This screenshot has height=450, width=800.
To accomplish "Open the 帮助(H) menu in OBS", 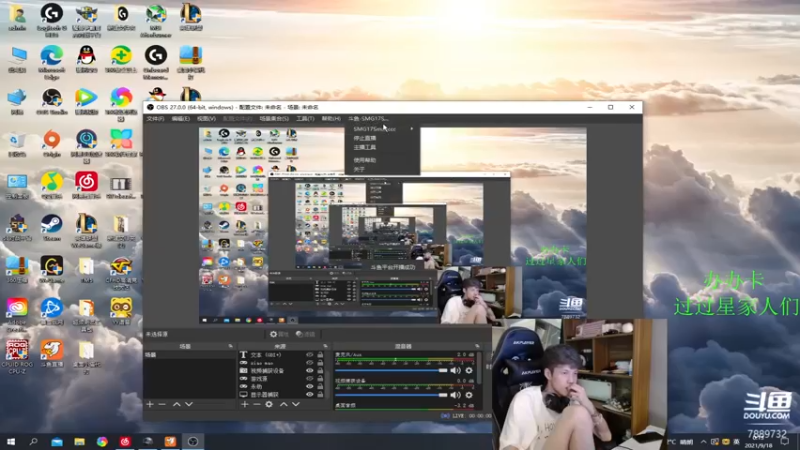I will click(x=331, y=118).
